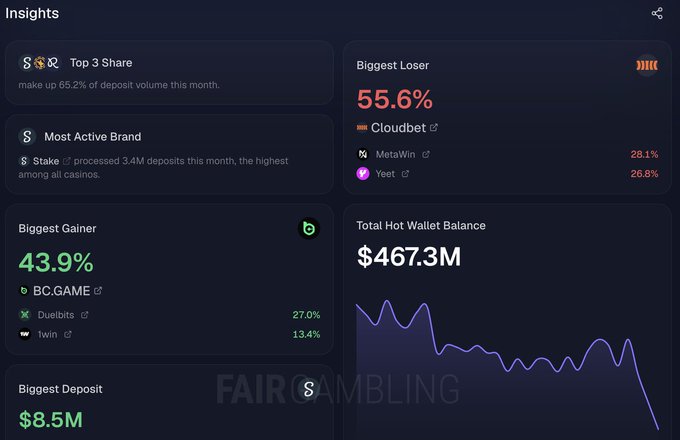Open the Yeet link
The height and width of the screenshot is (440, 680).
[385, 174]
